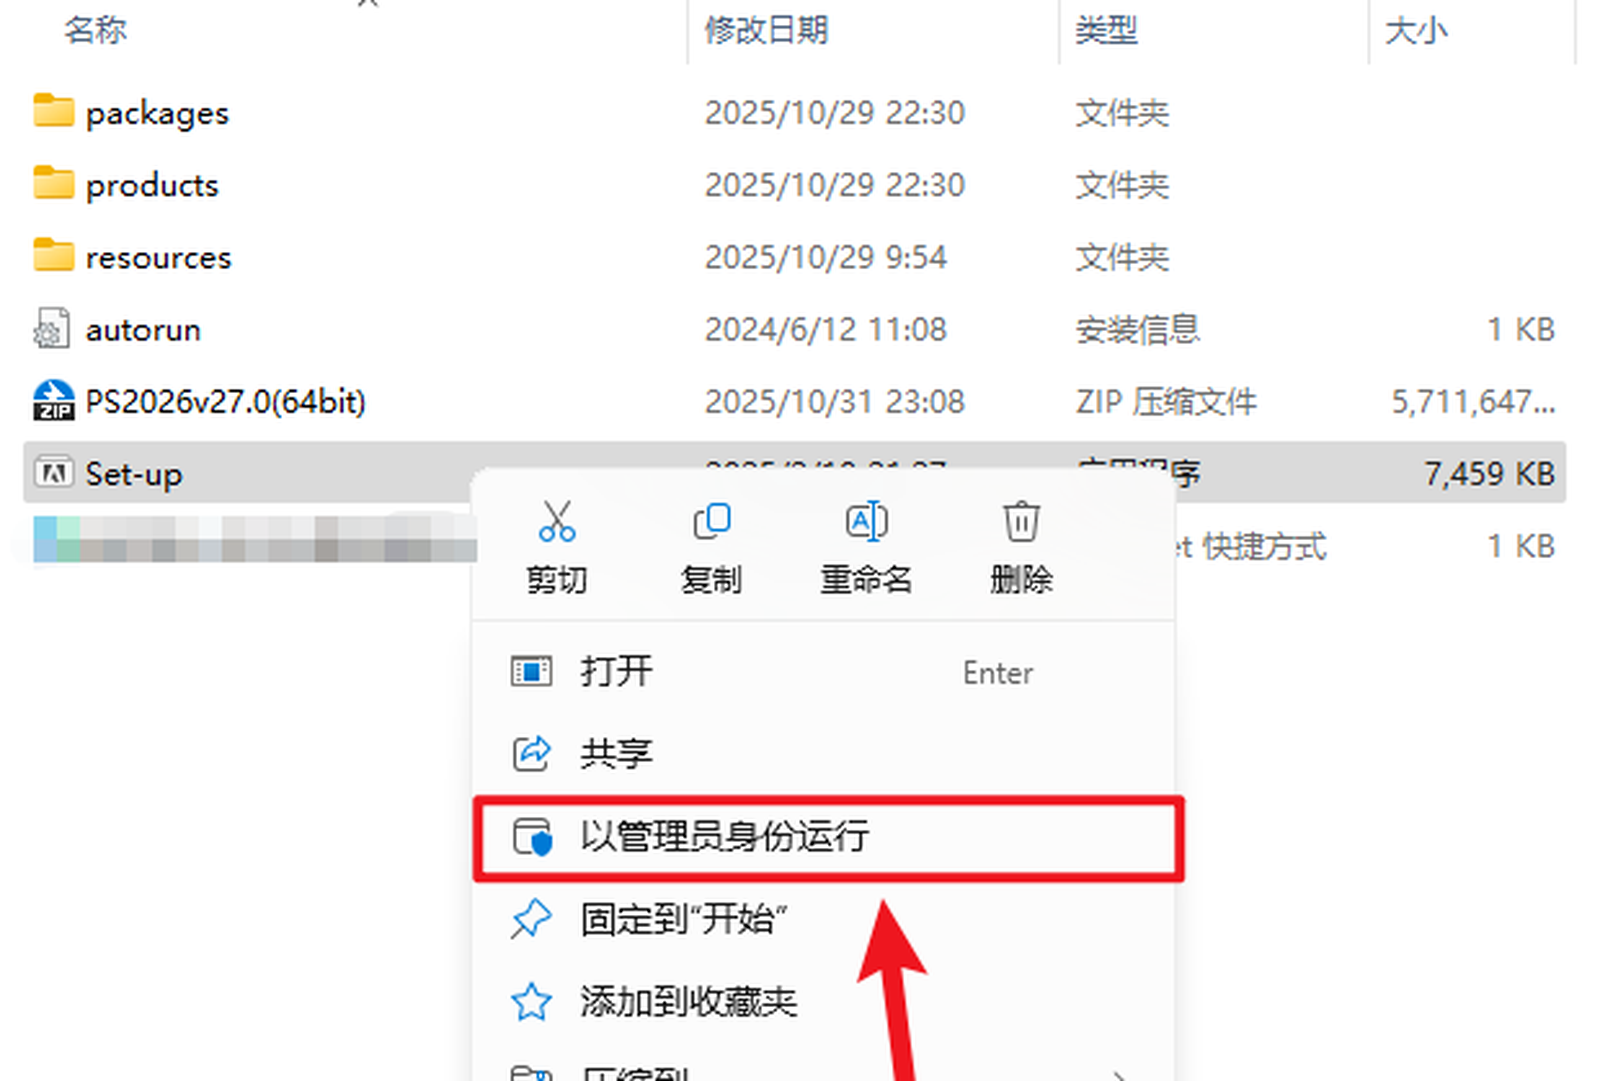Choose 以管理员身份运行 from context menu
1600x1081 pixels.
tap(828, 837)
